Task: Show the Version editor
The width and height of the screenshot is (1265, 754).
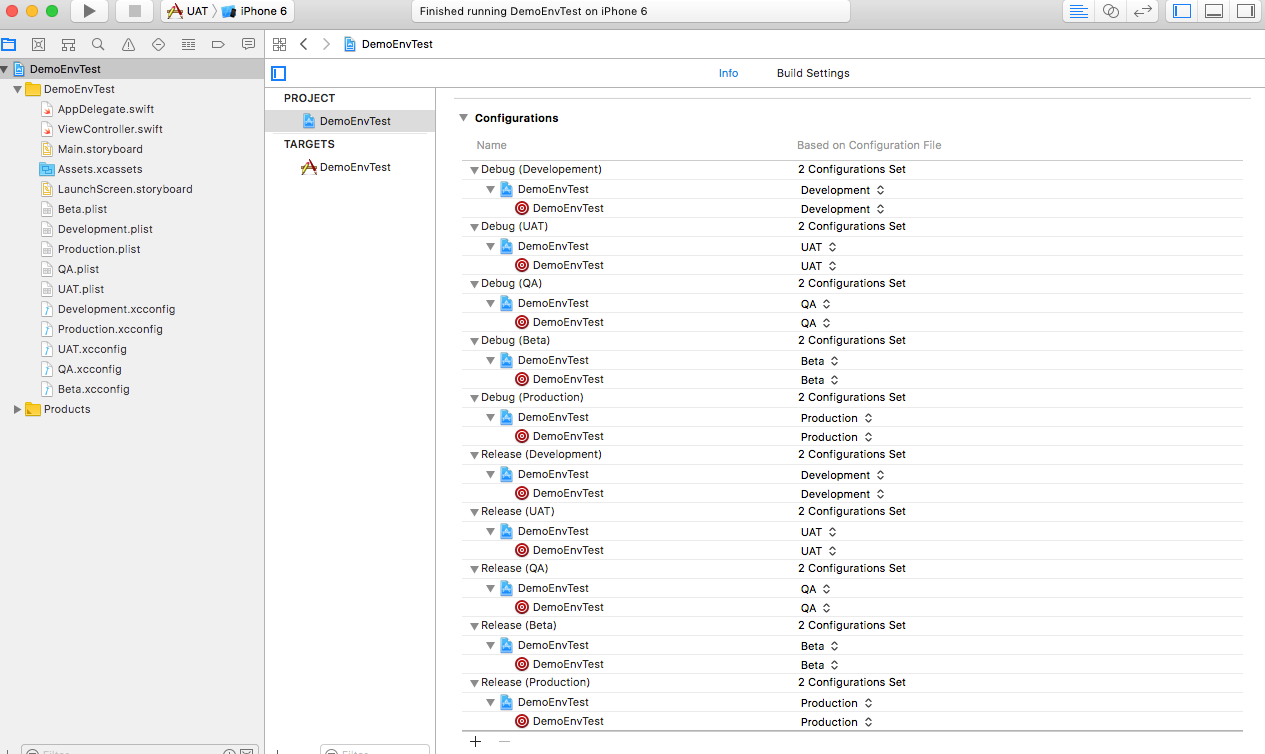Action: [1142, 11]
